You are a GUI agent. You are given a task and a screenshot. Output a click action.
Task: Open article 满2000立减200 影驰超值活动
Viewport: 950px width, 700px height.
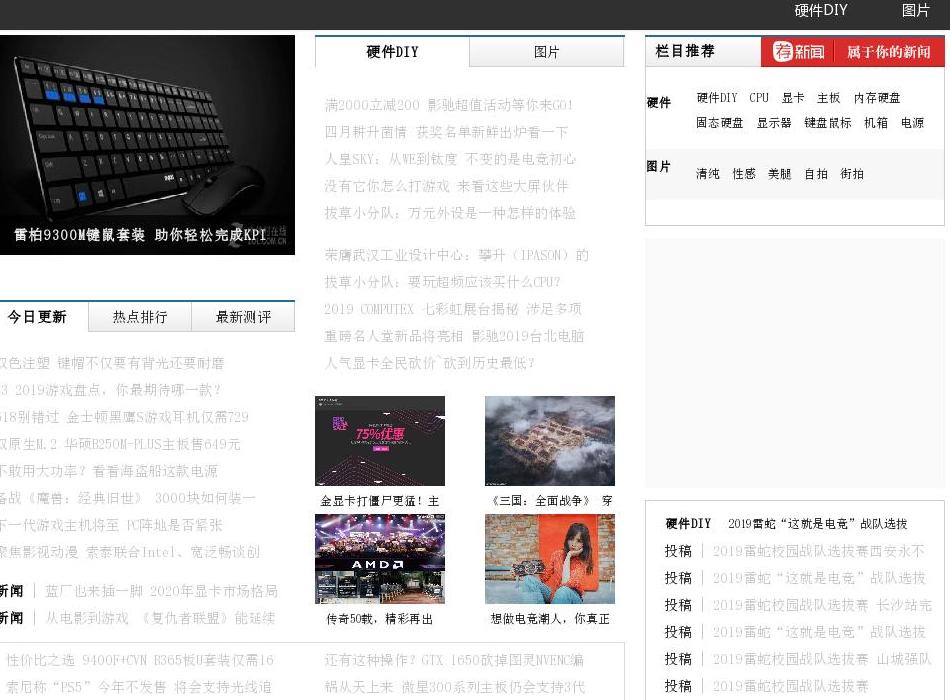pos(448,105)
